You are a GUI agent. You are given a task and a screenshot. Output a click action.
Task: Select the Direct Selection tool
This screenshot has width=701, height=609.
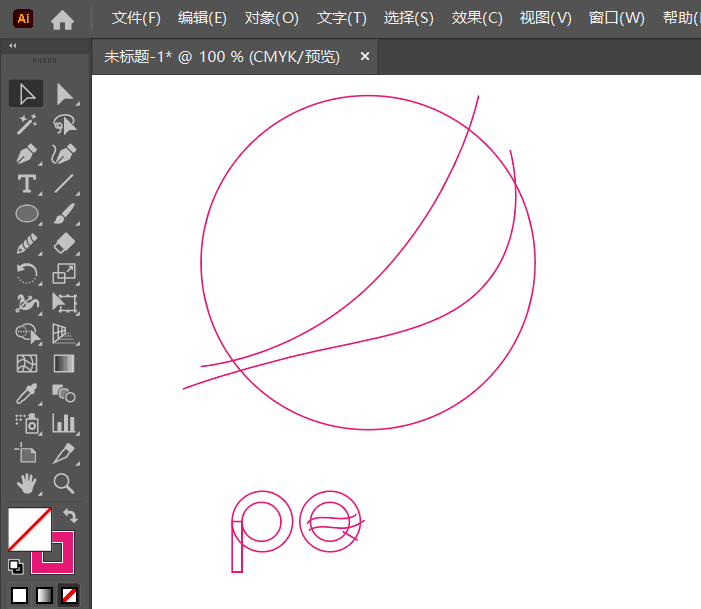pyautogui.click(x=64, y=93)
